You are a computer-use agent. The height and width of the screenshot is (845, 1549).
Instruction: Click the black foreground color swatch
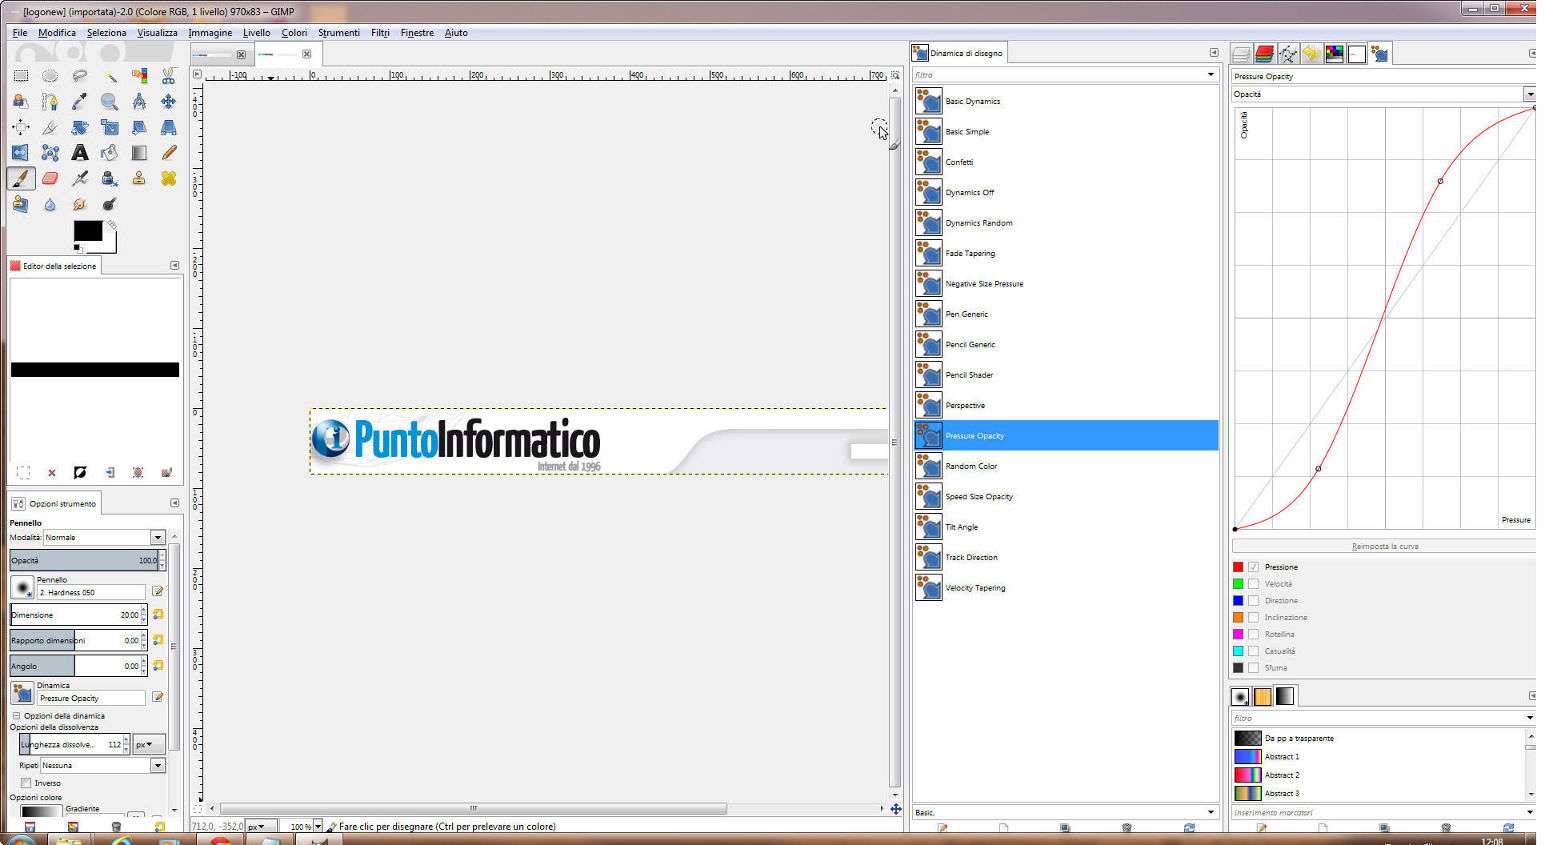[x=87, y=231]
